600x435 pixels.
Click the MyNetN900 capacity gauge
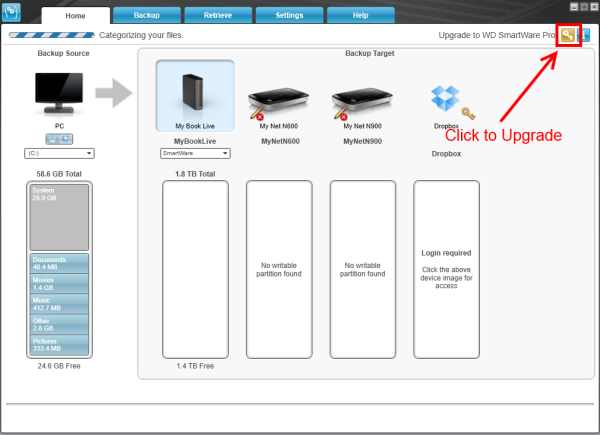coord(363,270)
